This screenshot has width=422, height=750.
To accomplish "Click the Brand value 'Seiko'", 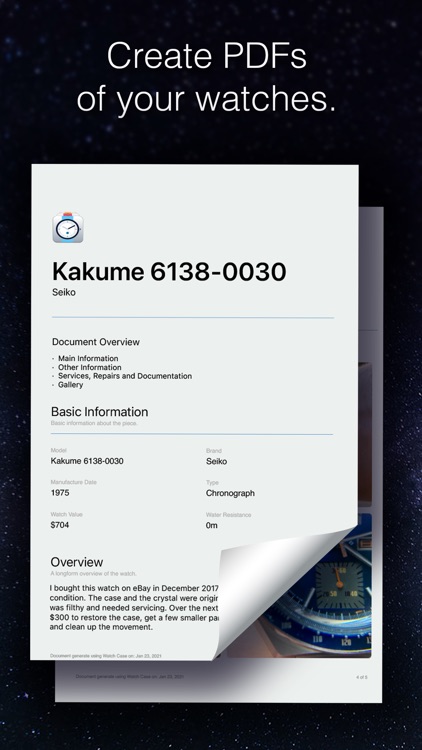I will (x=216, y=462).
